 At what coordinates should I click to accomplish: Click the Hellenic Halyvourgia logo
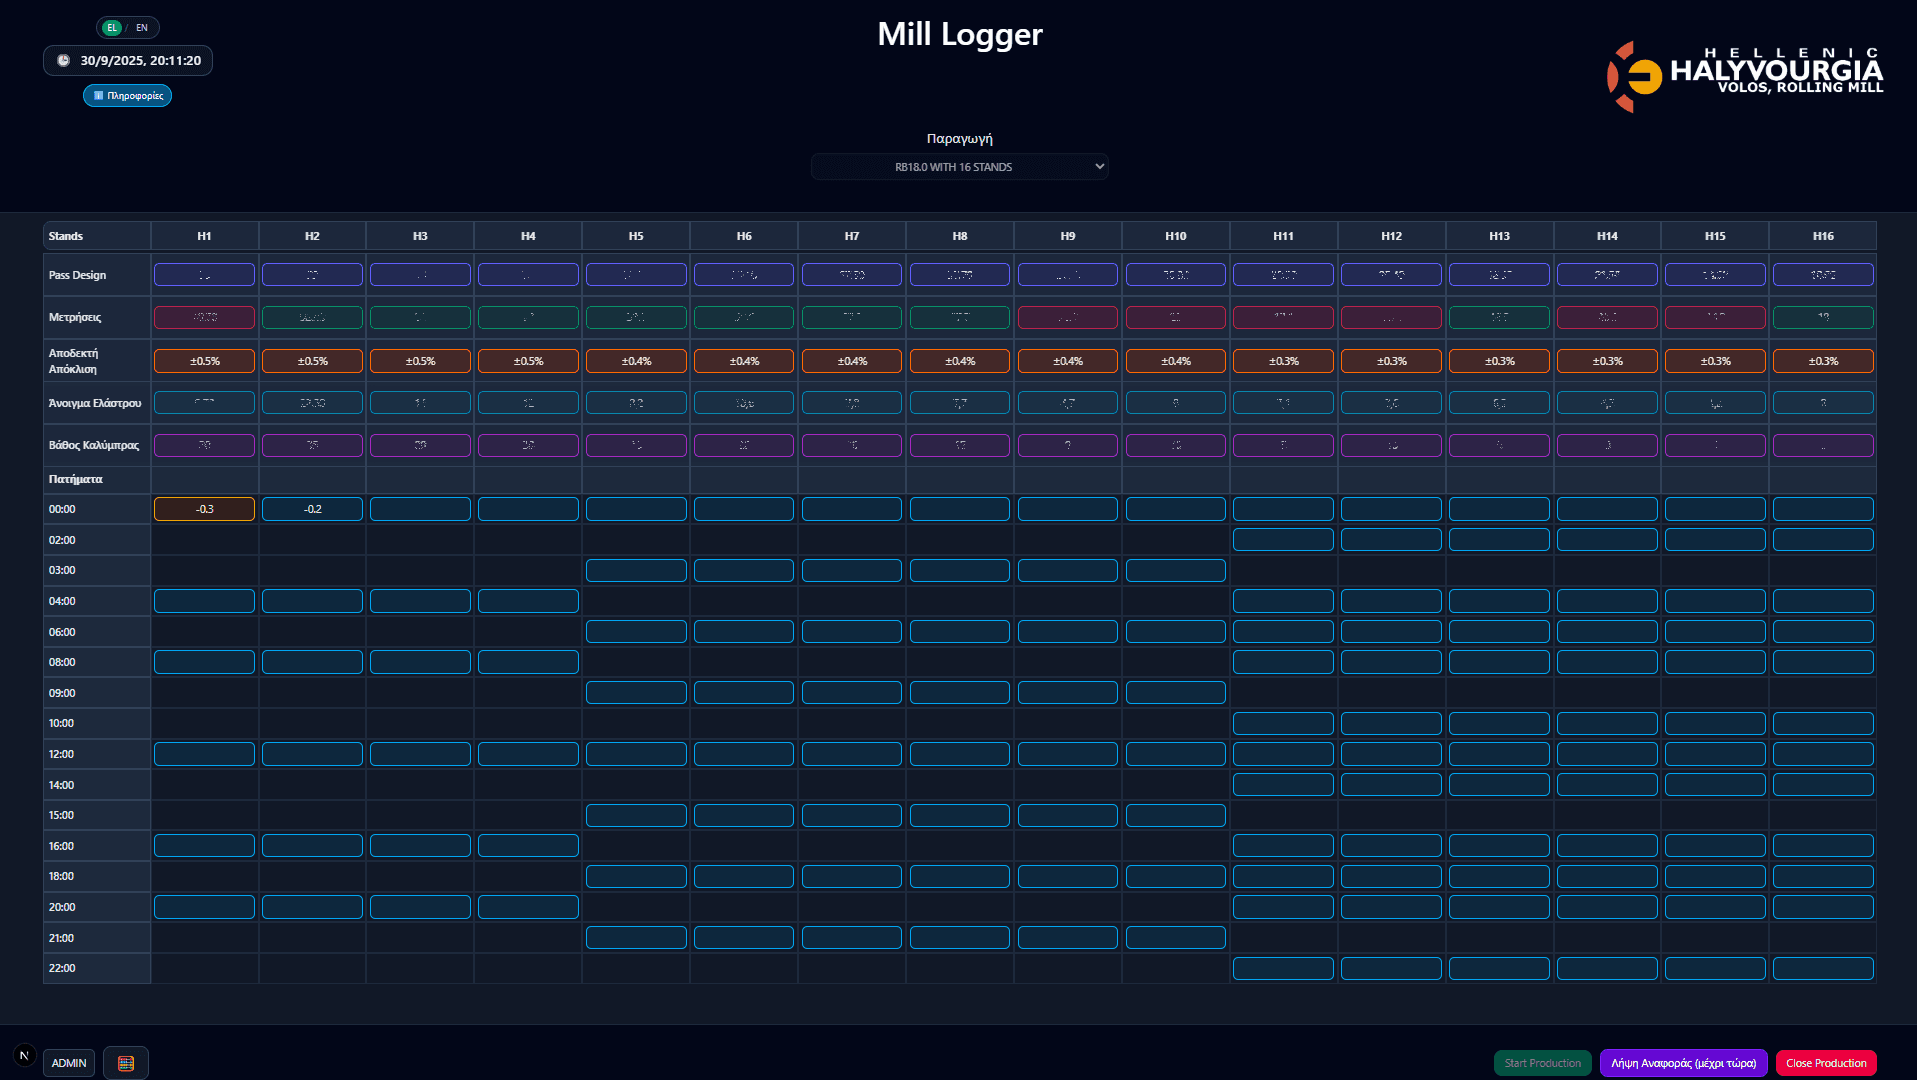click(x=1744, y=76)
